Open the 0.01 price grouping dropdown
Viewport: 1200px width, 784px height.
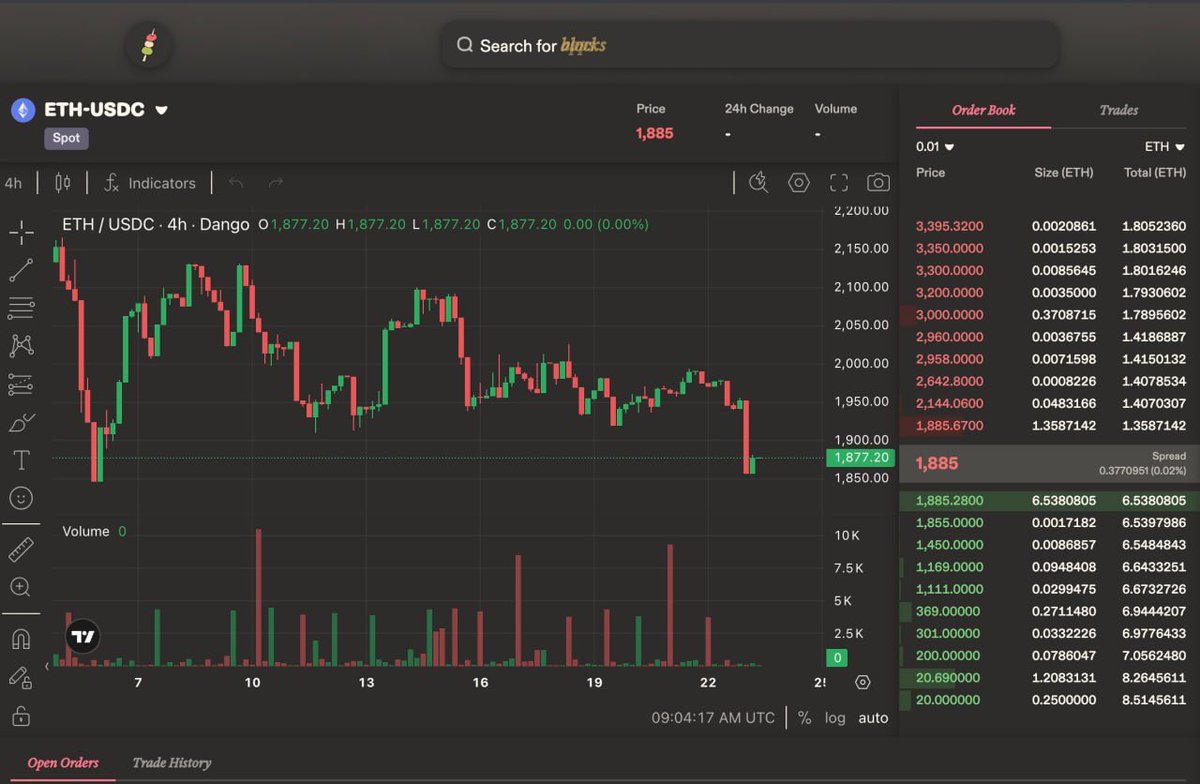[934, 147]
